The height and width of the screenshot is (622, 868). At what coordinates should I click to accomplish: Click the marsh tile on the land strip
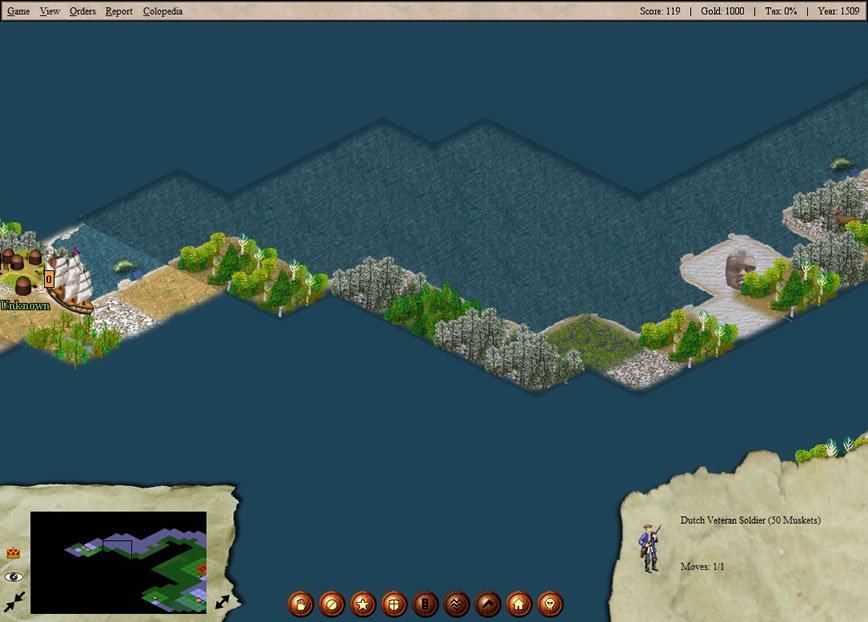[x=590, y=339]
